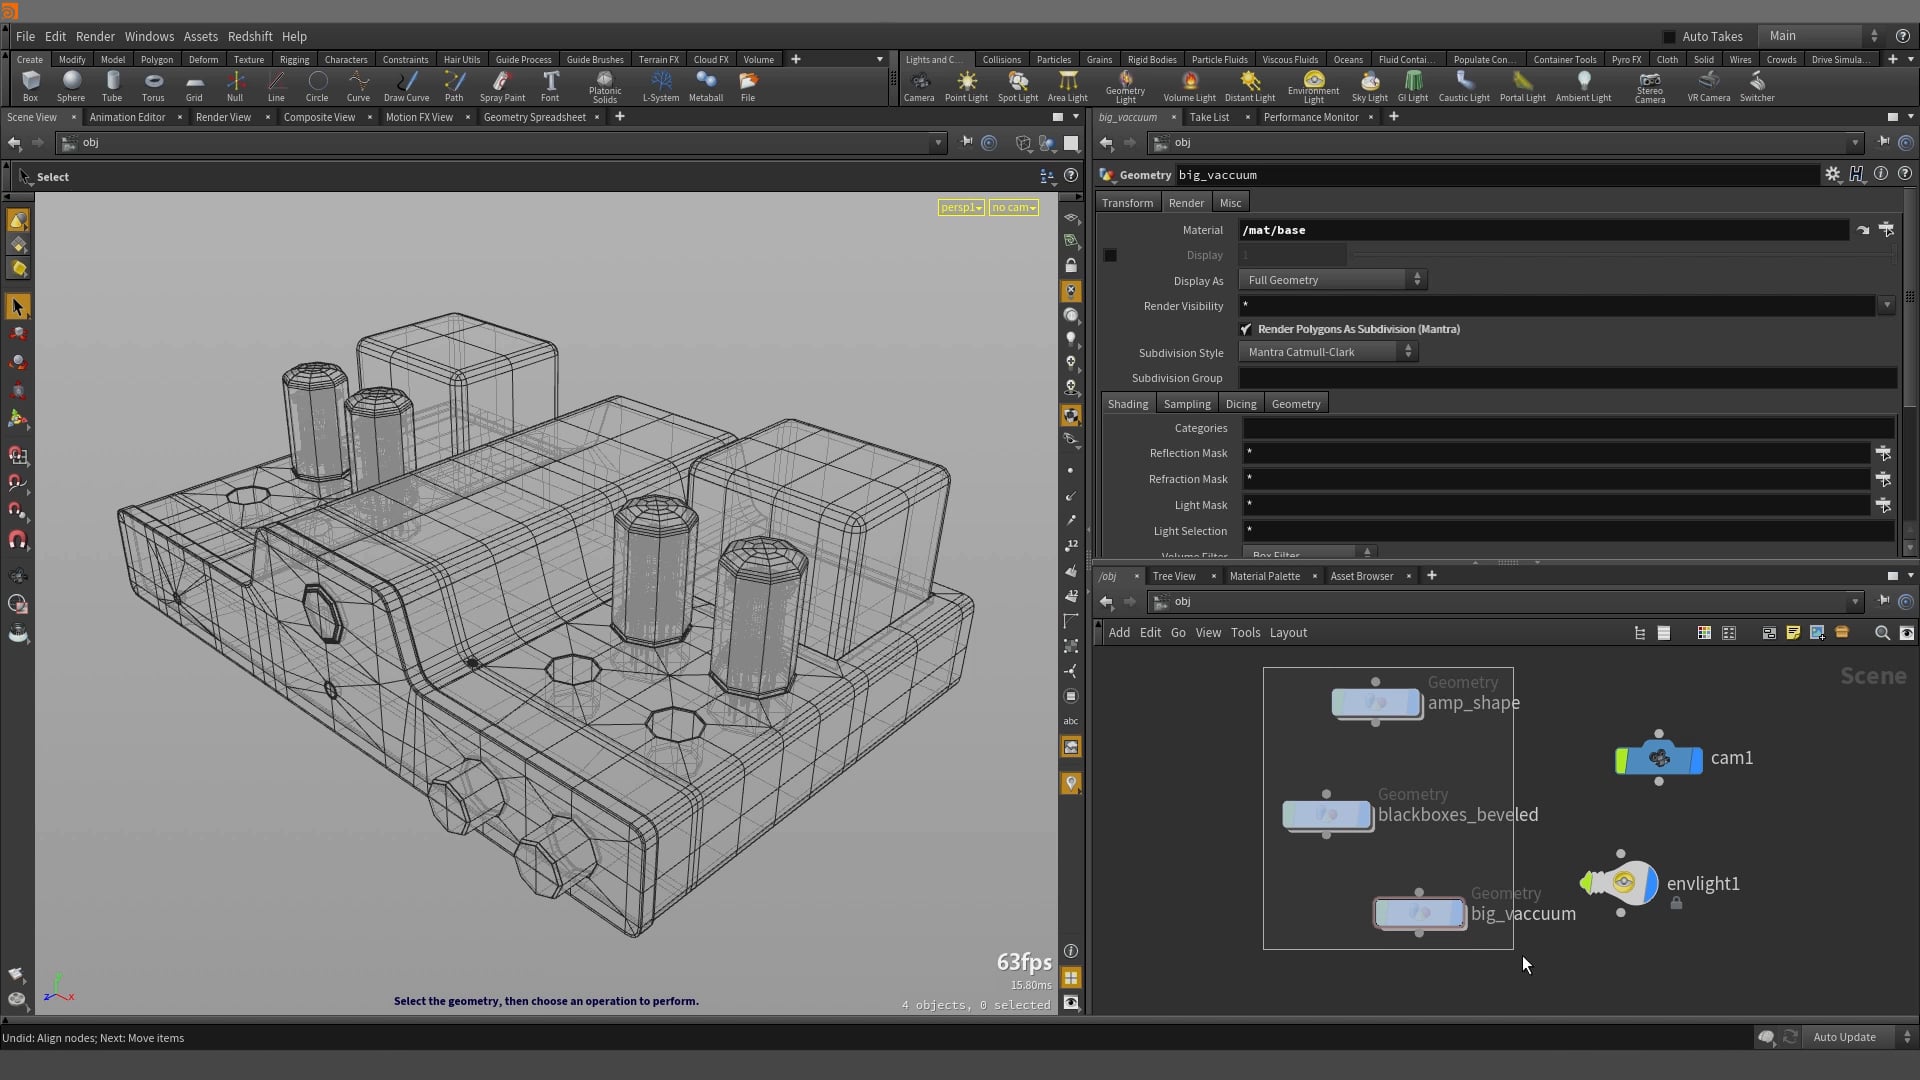The width and height of the screenshot is (1920, 1080).
Task: Enable the Auto Takes checkbox
Action: (x=1670, y=36)
